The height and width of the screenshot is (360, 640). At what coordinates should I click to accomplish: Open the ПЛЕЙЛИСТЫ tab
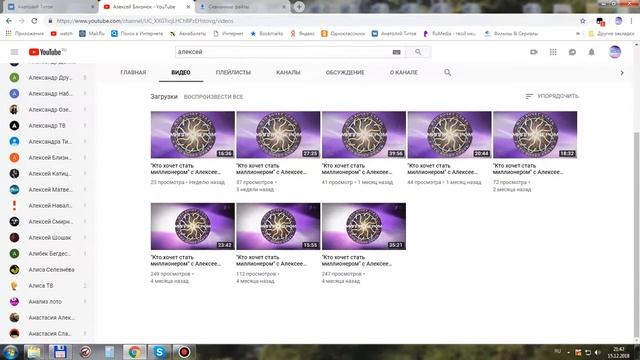click(233, 72)
